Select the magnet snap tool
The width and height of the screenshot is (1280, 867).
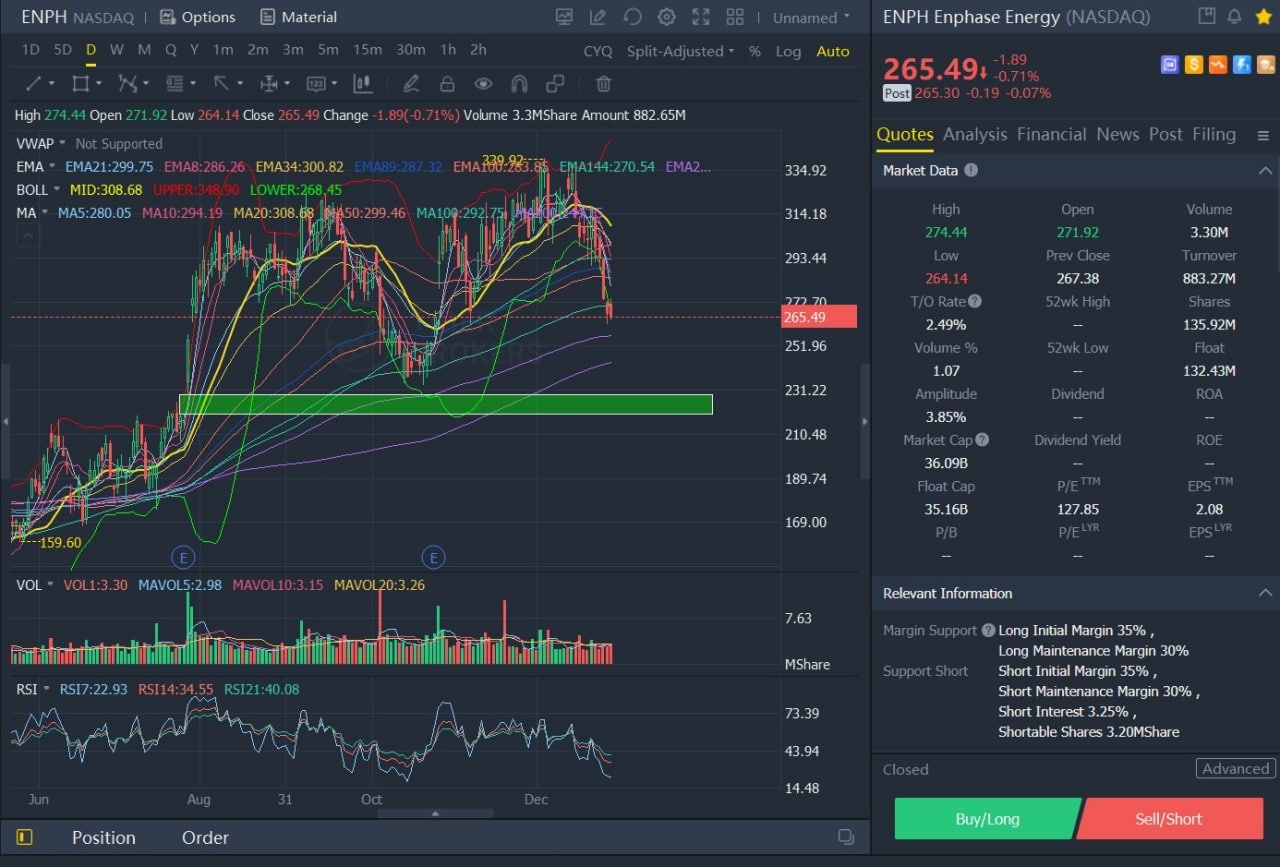point(519,84)
